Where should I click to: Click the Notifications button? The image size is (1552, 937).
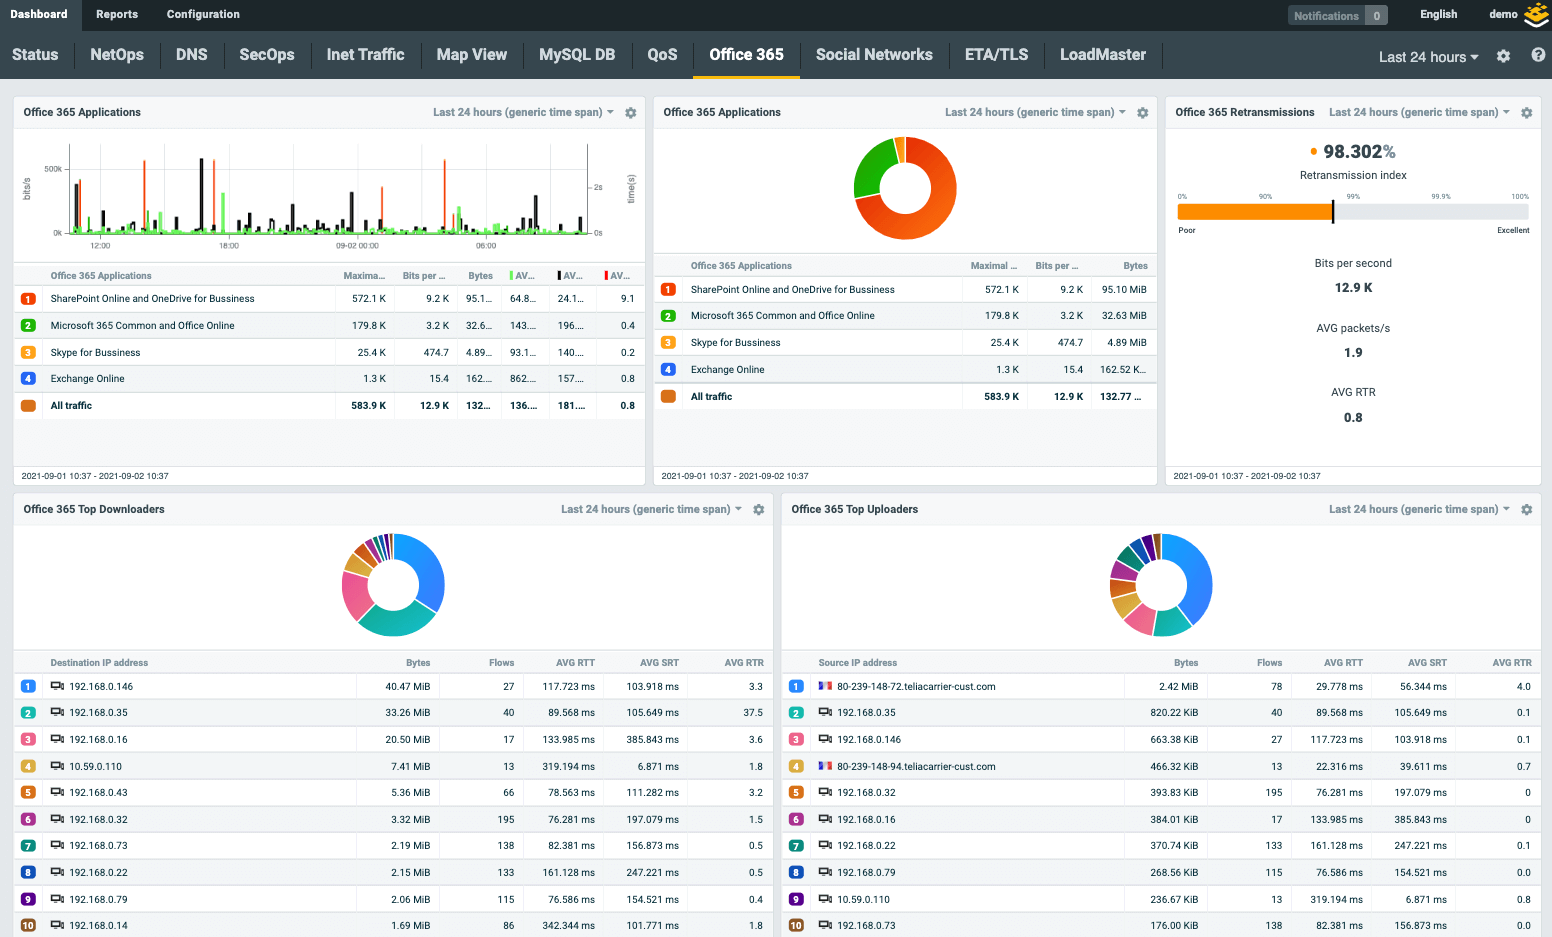1337,15
